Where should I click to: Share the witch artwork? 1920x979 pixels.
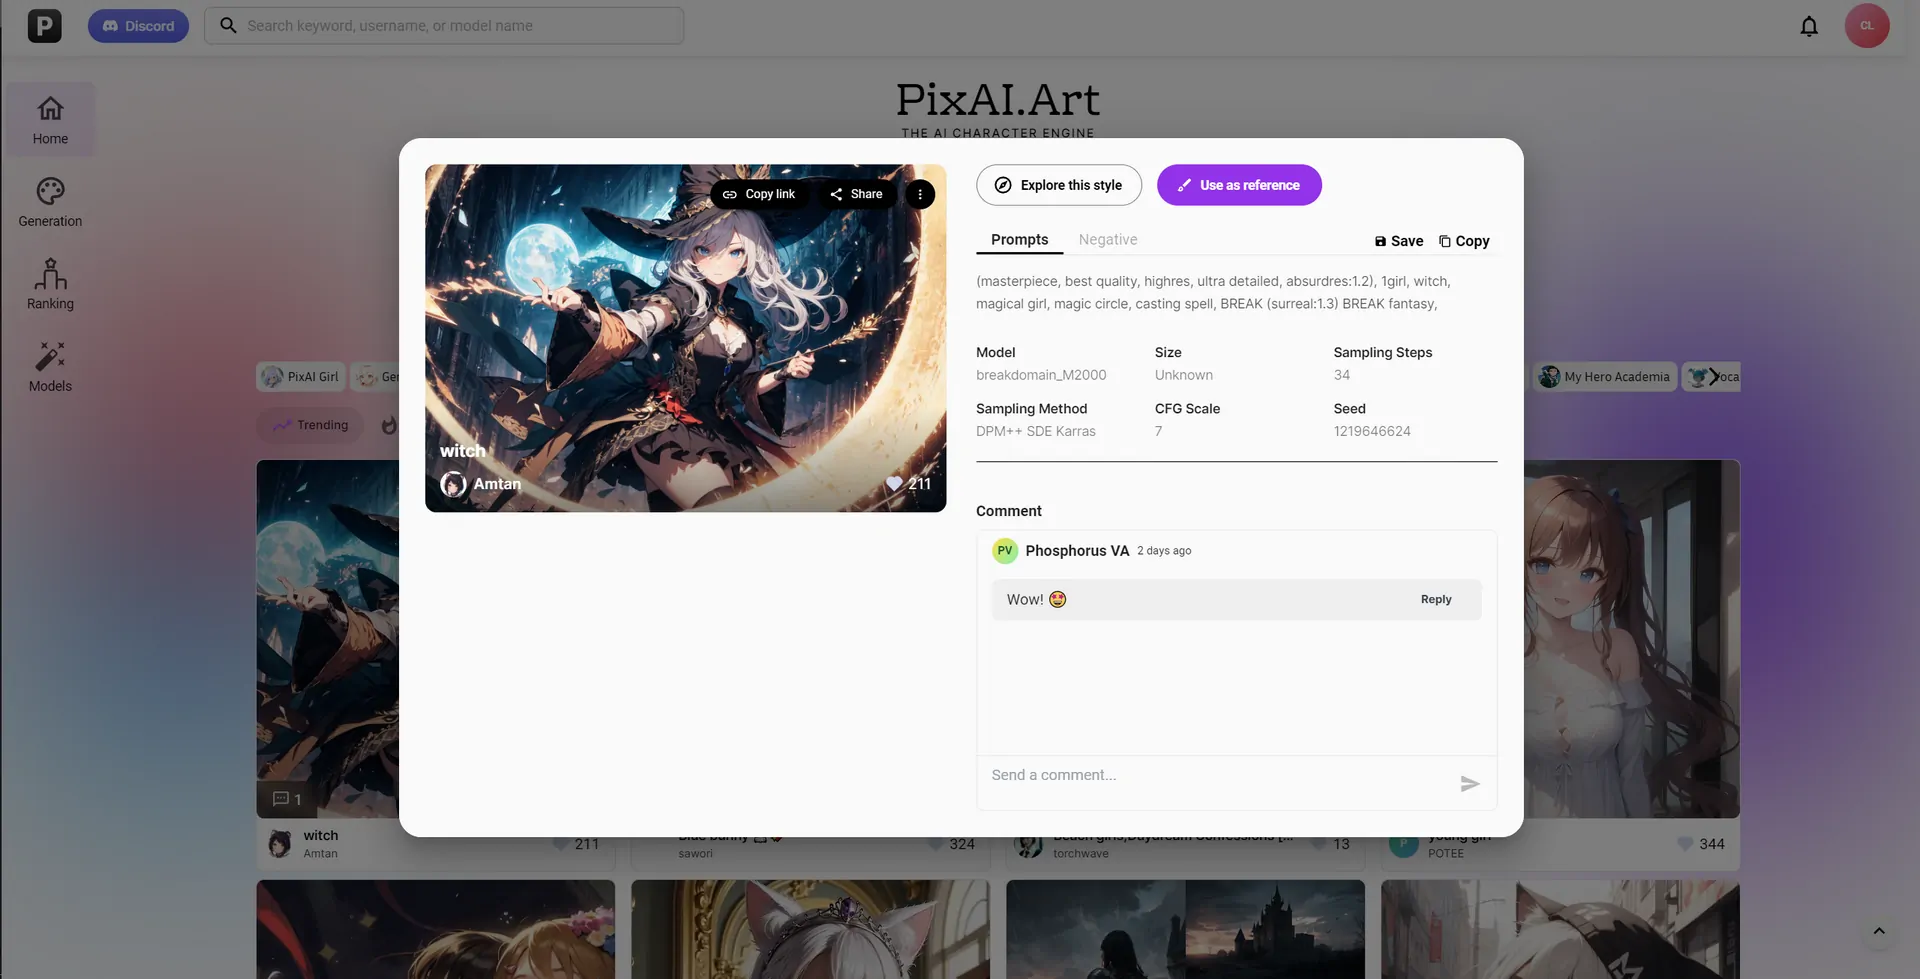pyautogui.click(x=857, y=194)
